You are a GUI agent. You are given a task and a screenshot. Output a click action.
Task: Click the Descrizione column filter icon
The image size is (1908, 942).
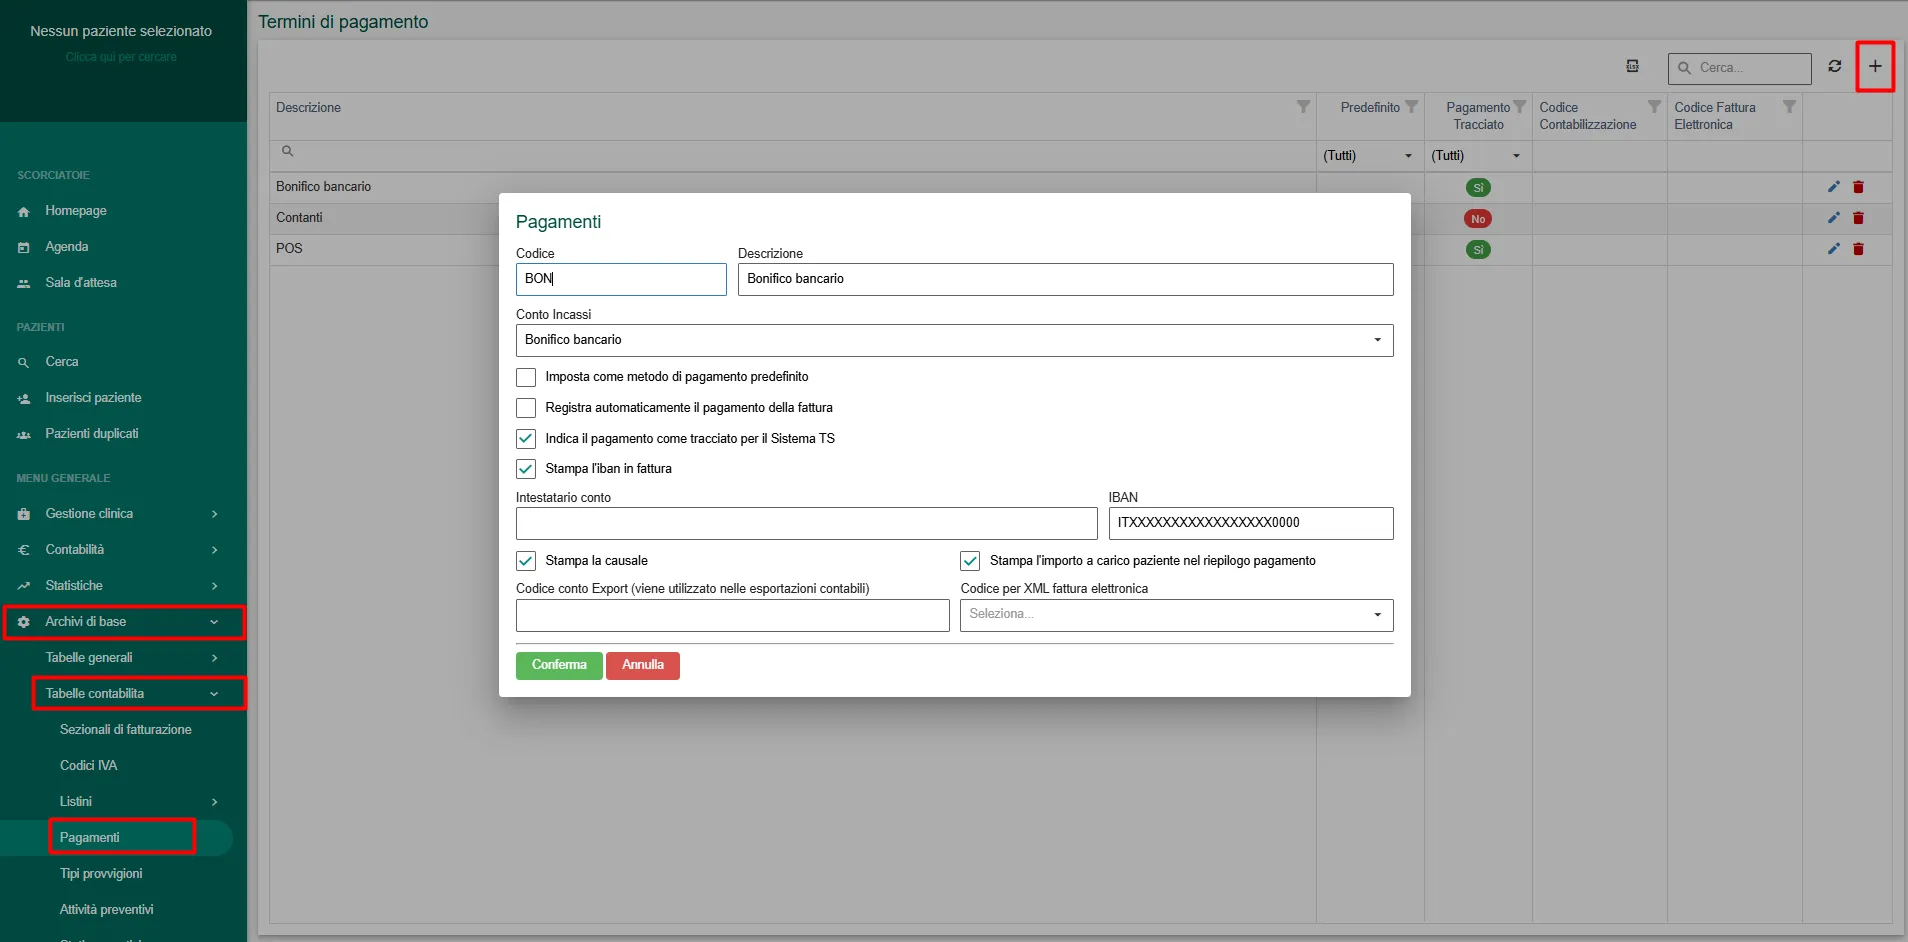[1303, 107]
